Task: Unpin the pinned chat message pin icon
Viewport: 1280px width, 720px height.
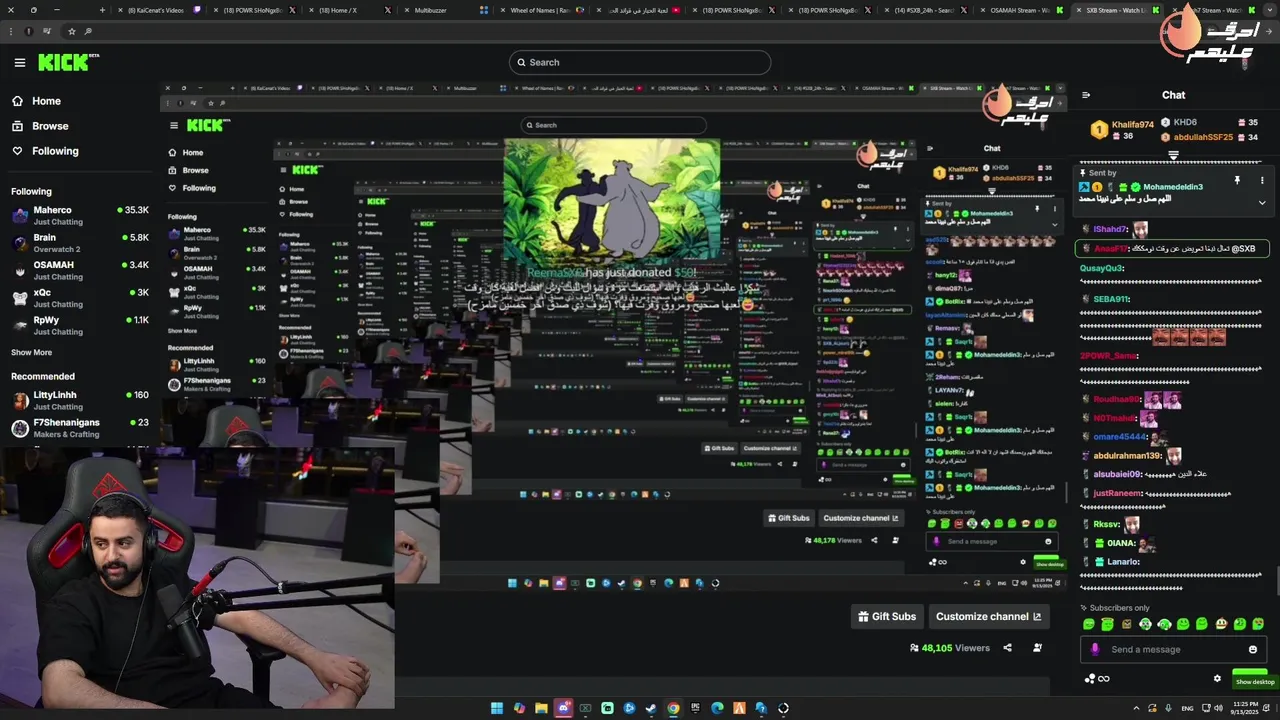Action: [1237, 180]
